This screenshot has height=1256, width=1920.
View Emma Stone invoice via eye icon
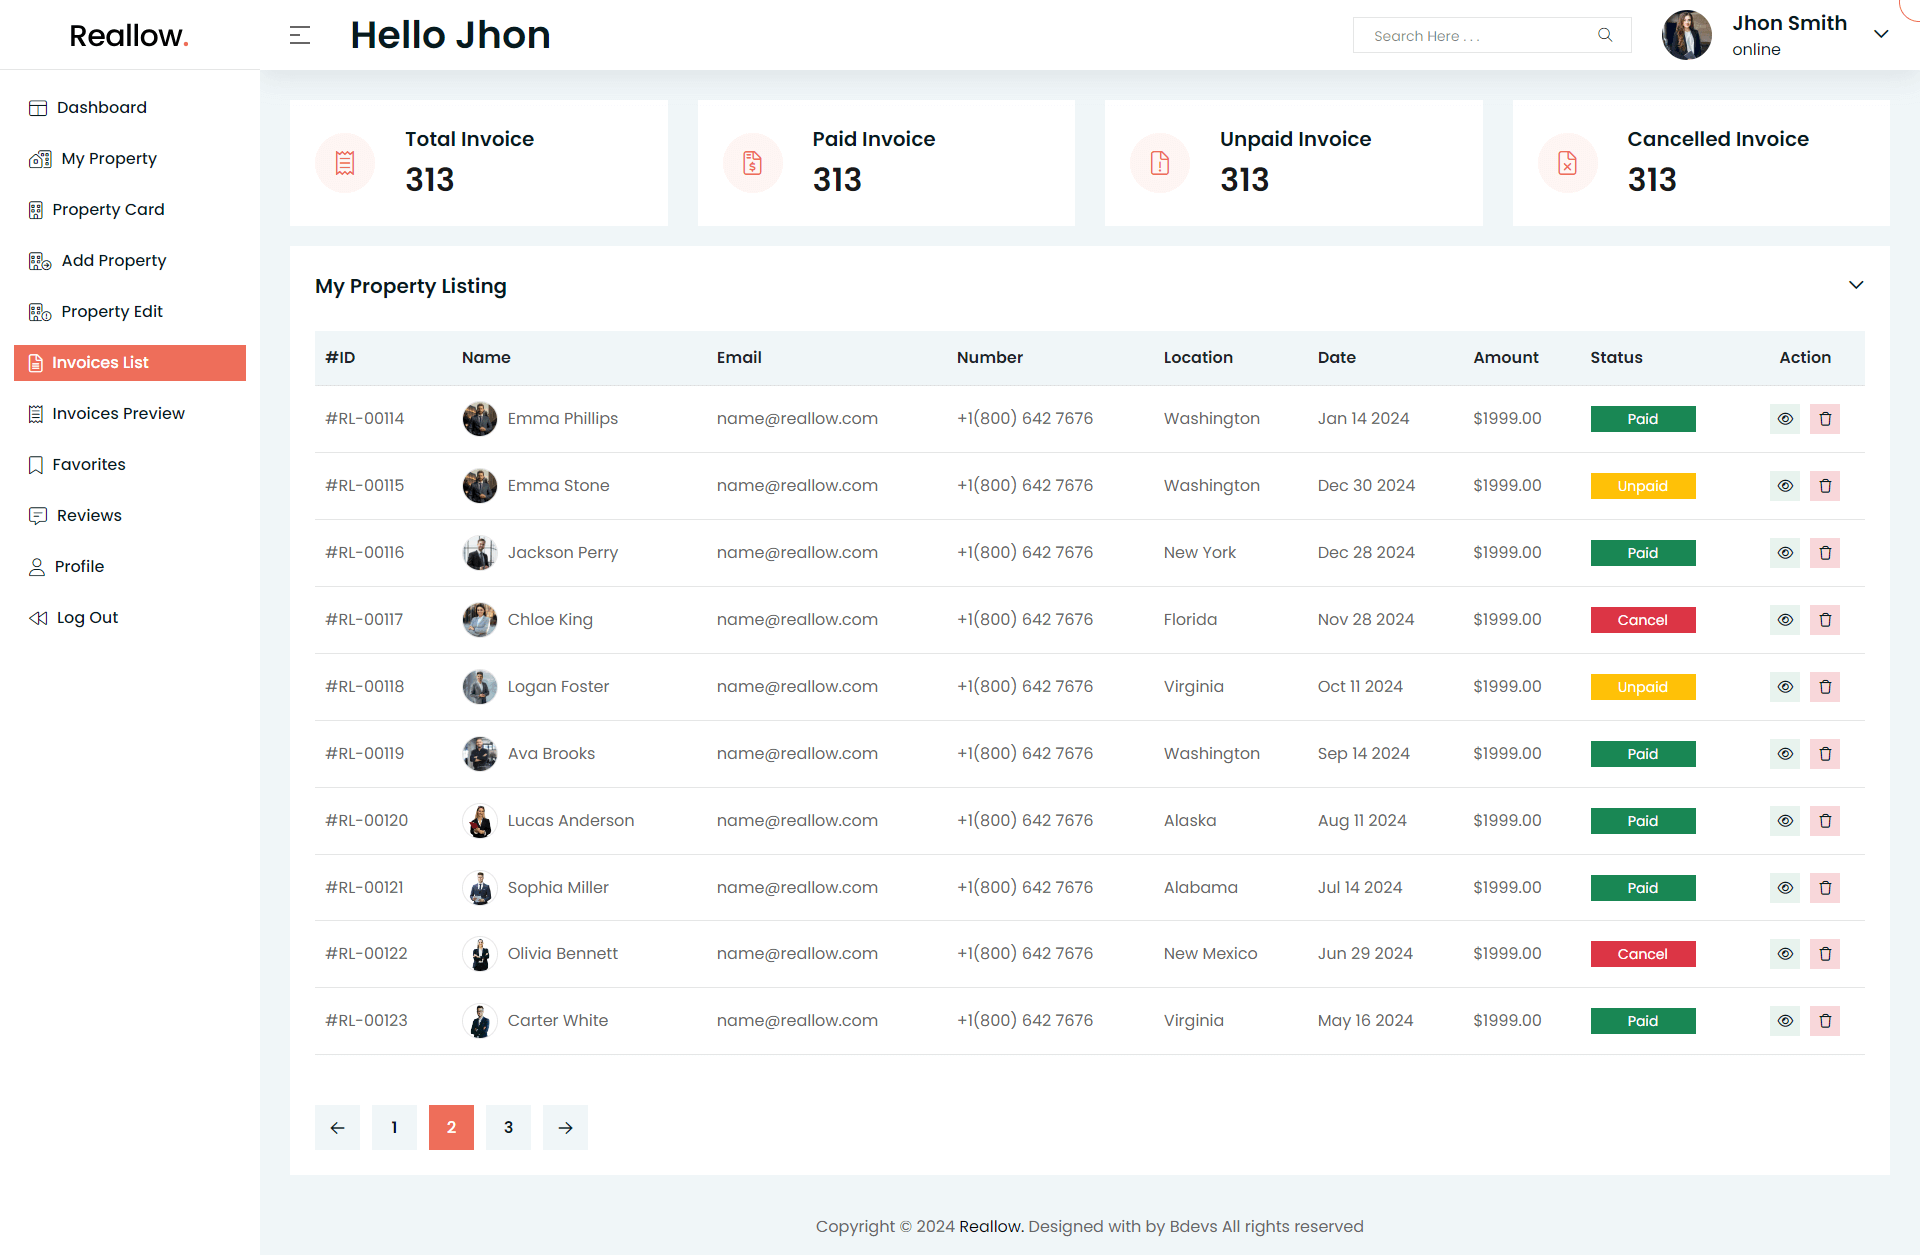1785,486
